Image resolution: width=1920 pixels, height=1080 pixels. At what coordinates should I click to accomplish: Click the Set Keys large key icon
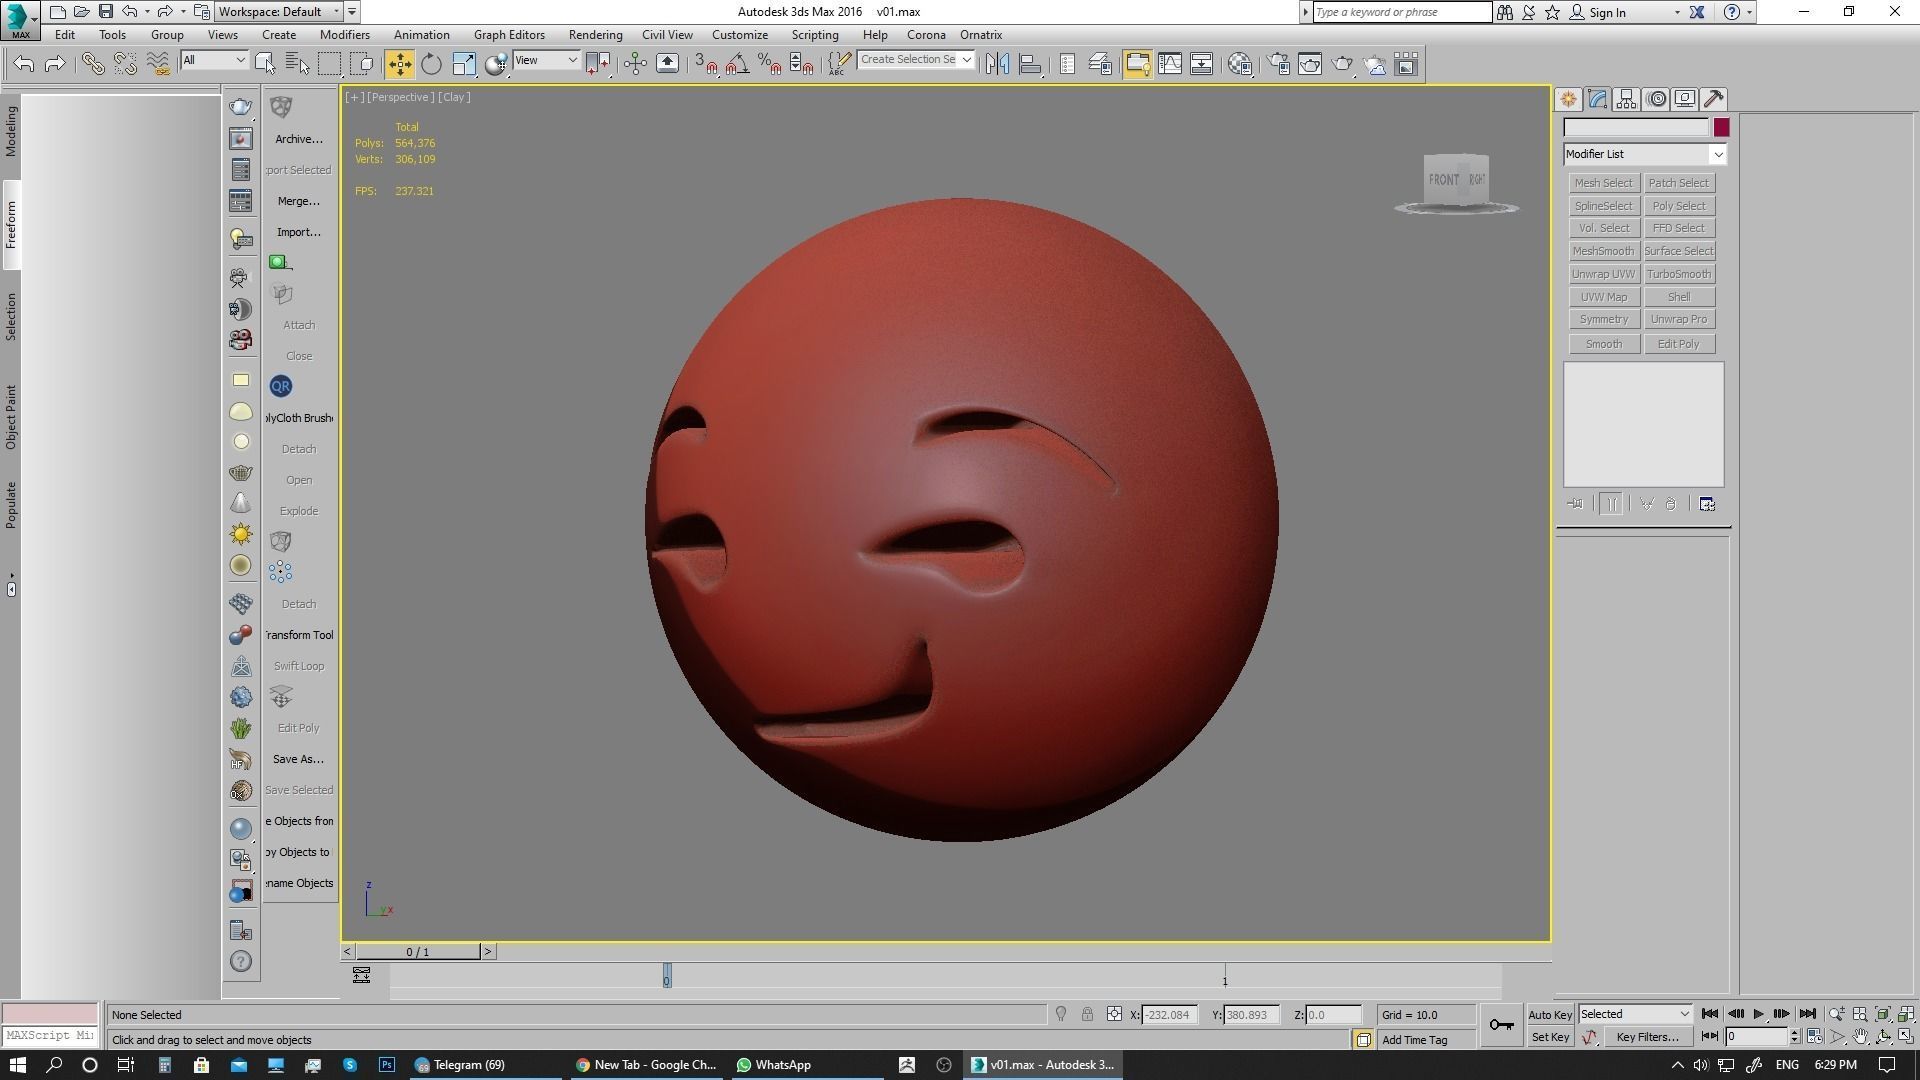point(1501,1025)
